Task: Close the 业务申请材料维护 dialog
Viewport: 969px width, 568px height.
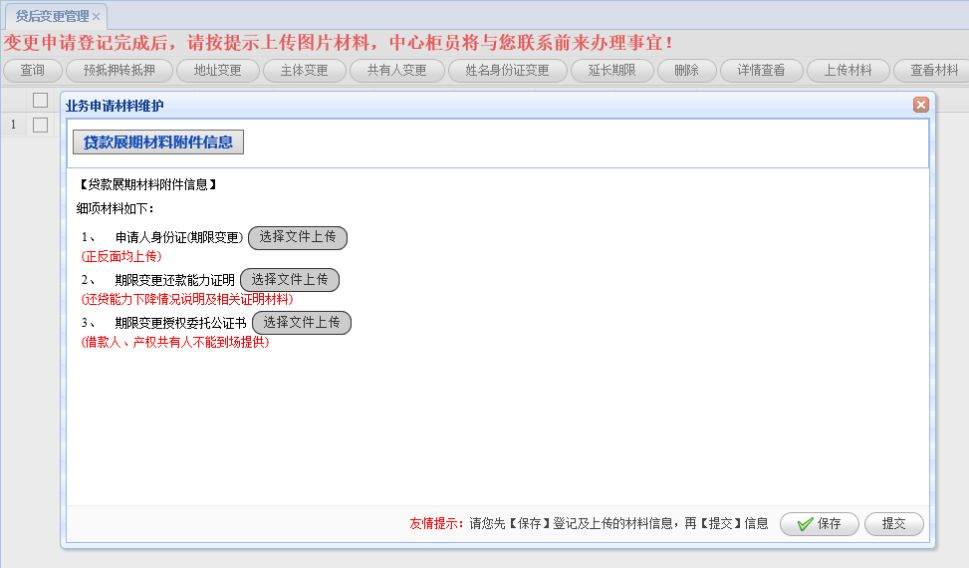Action: point(921,104)
